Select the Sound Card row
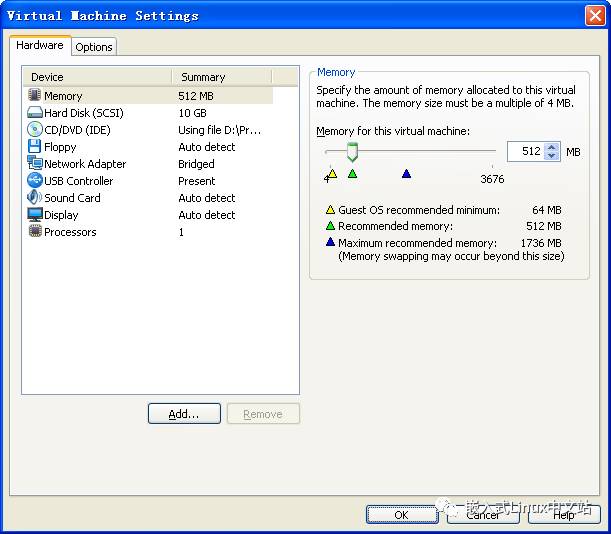The height and width of the screenshot is (534, 611). tap(150, 198)
